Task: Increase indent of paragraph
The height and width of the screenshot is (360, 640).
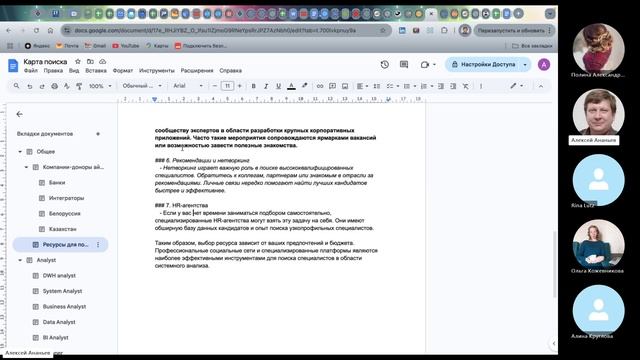Action: point(453,86)
